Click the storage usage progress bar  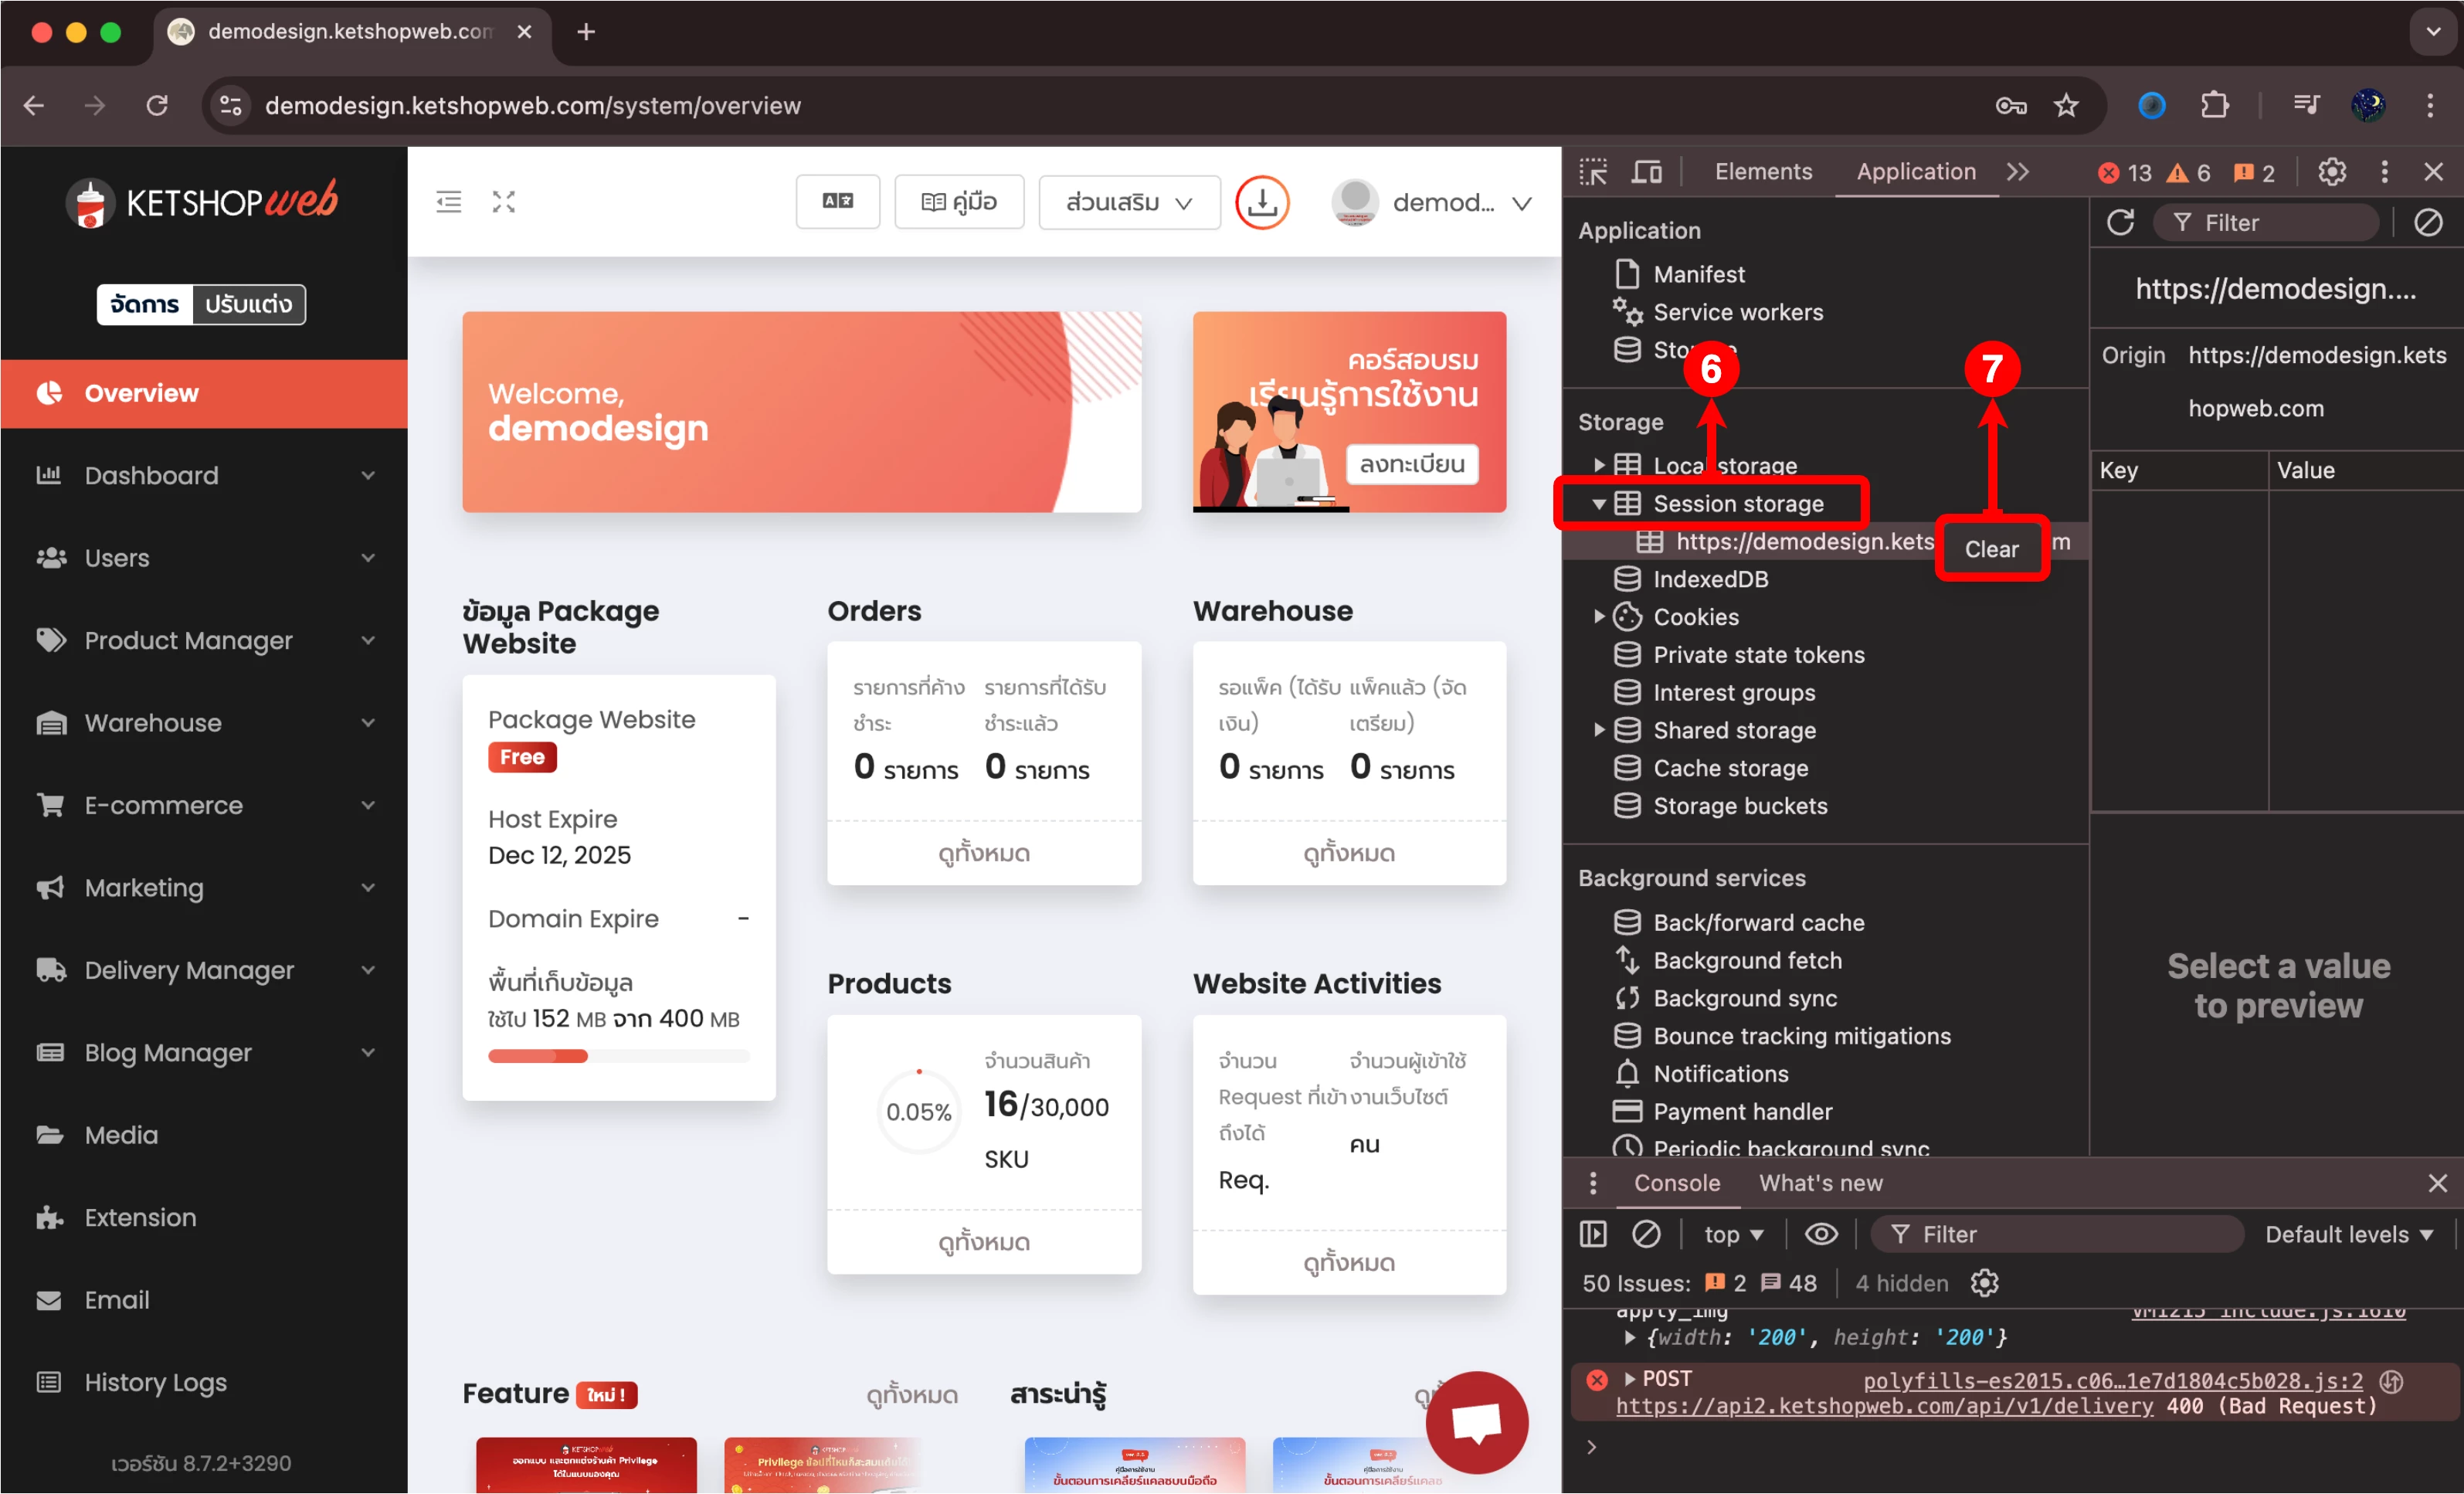pos(618,1056)
